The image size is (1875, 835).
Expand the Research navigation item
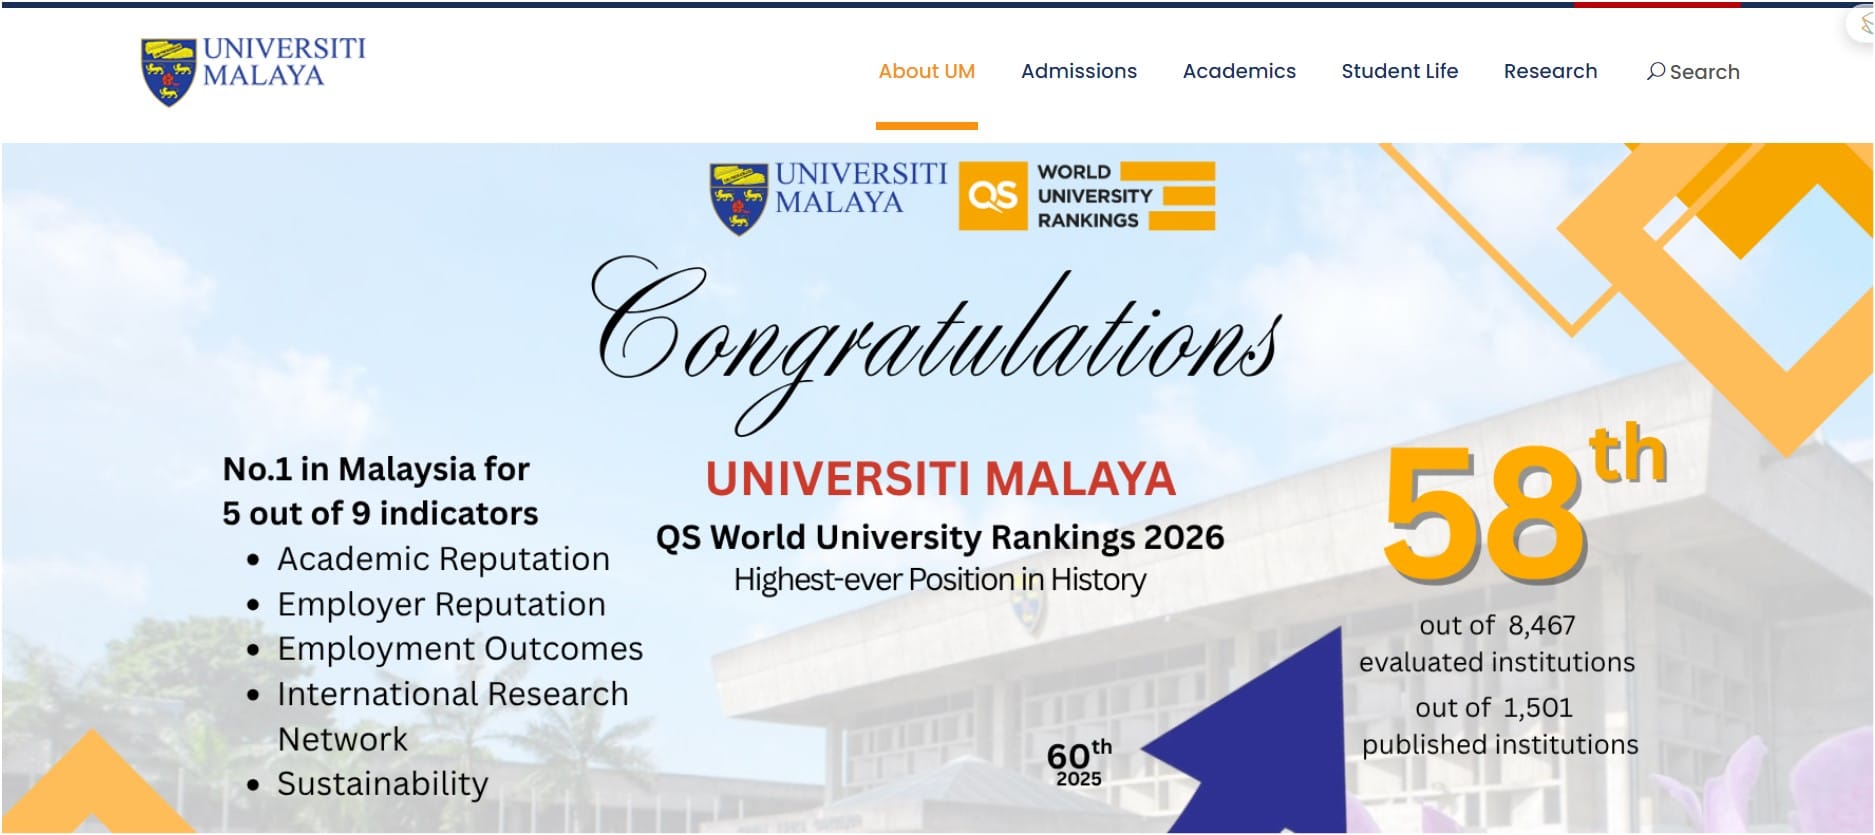click(1550, 71)
